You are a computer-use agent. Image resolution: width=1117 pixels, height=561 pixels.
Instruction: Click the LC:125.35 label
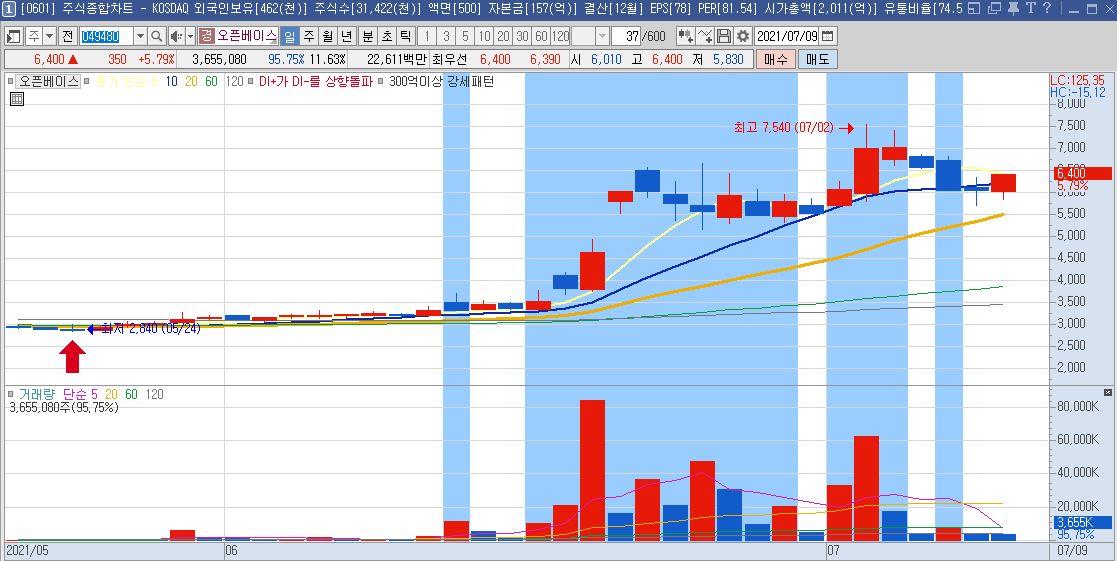click(x=1077, y=80)
